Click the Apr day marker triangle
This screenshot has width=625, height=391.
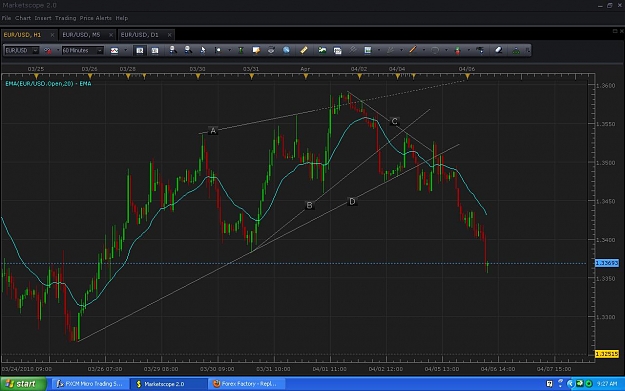306,76
